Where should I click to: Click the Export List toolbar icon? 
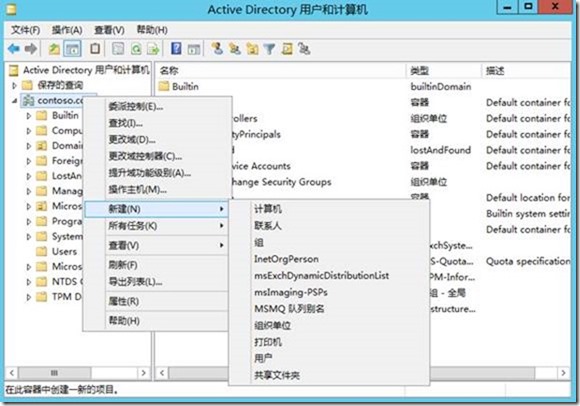(153, 49)
